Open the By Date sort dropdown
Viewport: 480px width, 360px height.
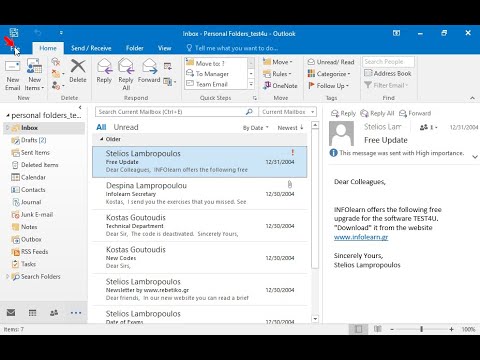click(255, 128)
